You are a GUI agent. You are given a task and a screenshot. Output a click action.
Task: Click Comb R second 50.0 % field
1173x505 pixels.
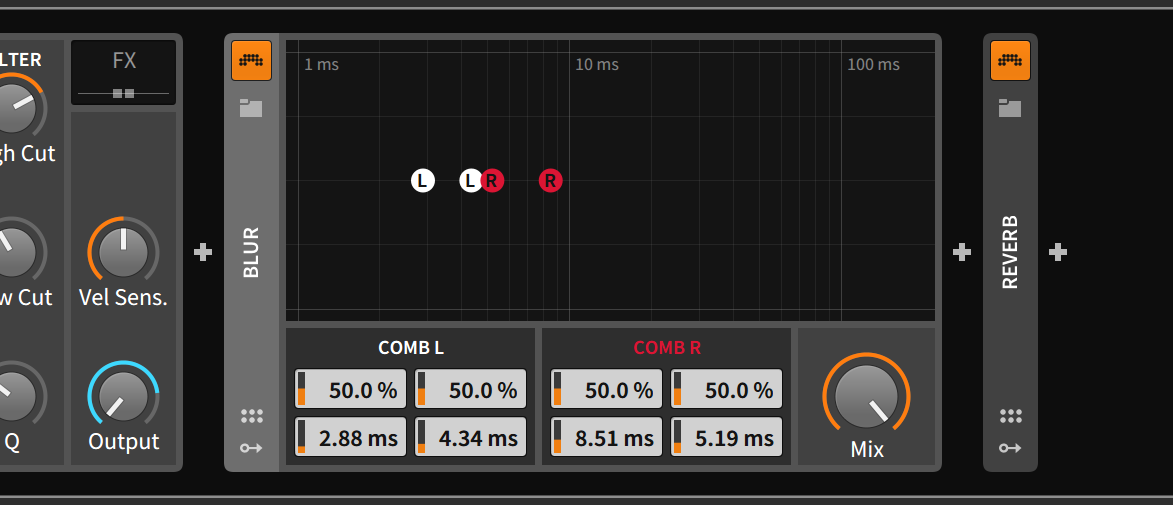pyautogui.click(x=726, y=389)
